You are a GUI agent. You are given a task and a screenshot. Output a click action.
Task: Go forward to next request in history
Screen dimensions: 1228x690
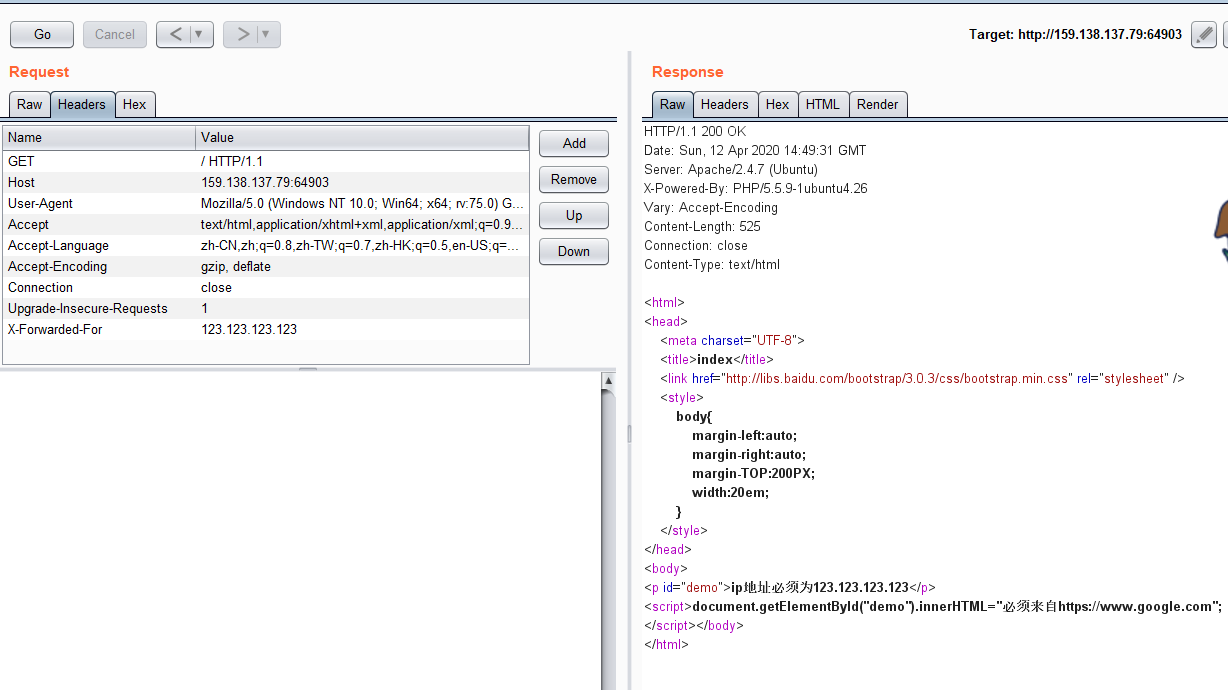pos(242,34)
